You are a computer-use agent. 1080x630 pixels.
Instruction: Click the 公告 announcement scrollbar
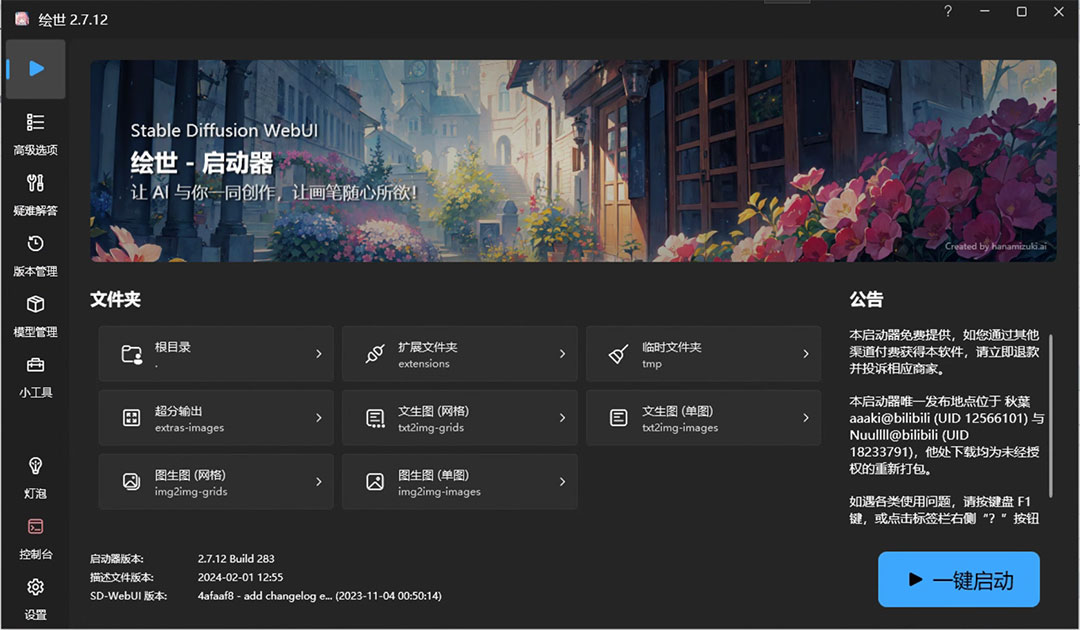click(1049, 420)
